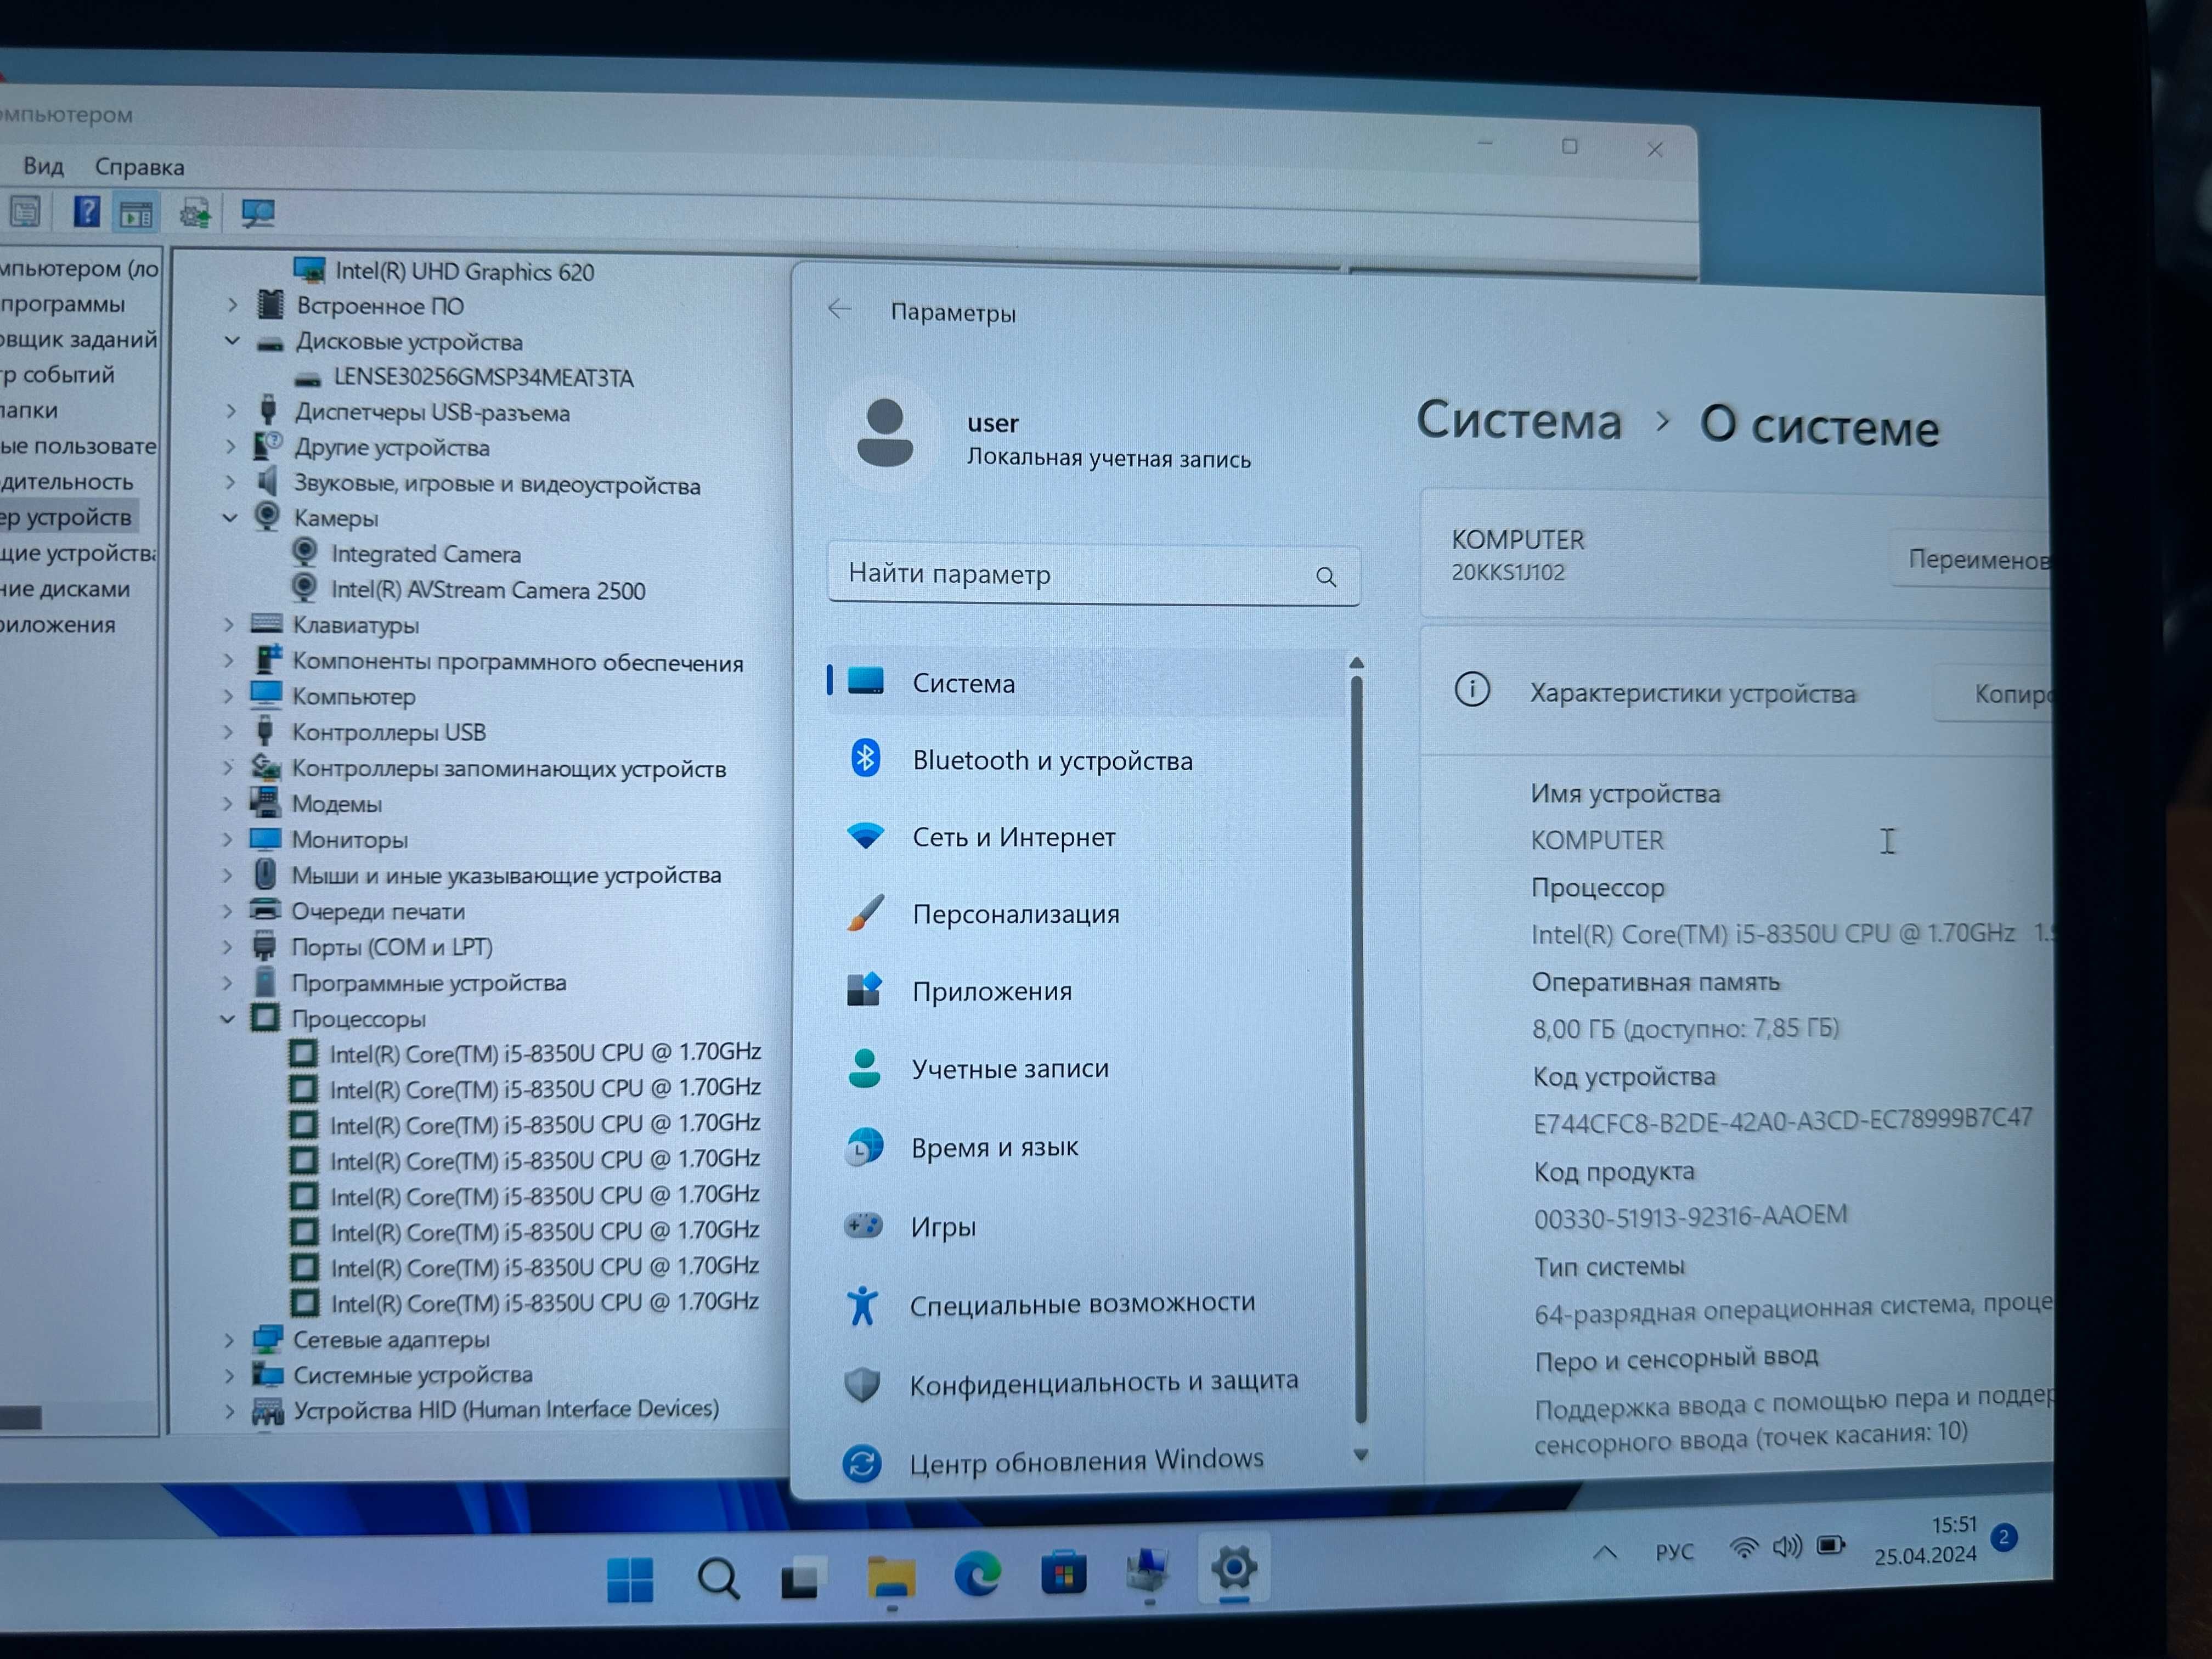Select Контроллеры USB tree item
The height and width of the screenshot is (1659, 2212).
click(x=388, y=732)
